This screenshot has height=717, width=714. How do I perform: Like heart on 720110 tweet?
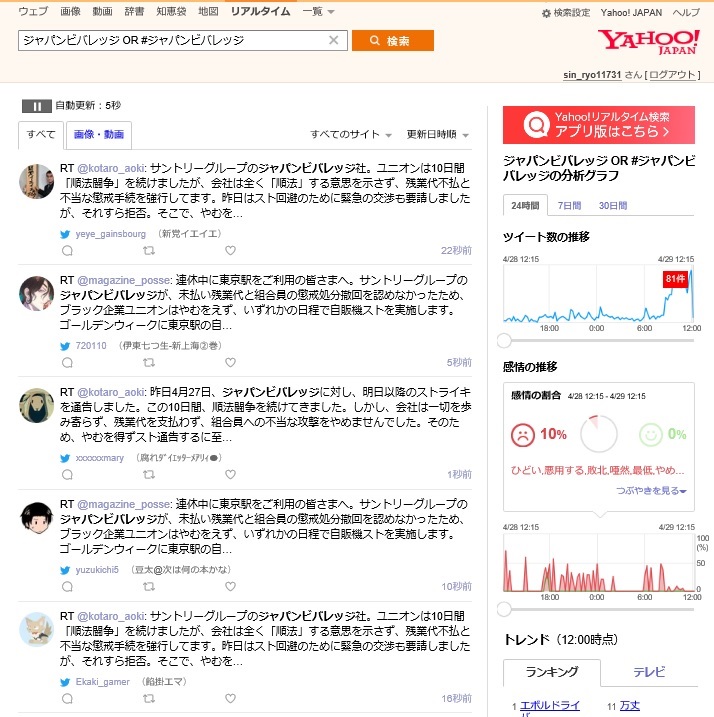pyautogui.click(x=231, y=363)
